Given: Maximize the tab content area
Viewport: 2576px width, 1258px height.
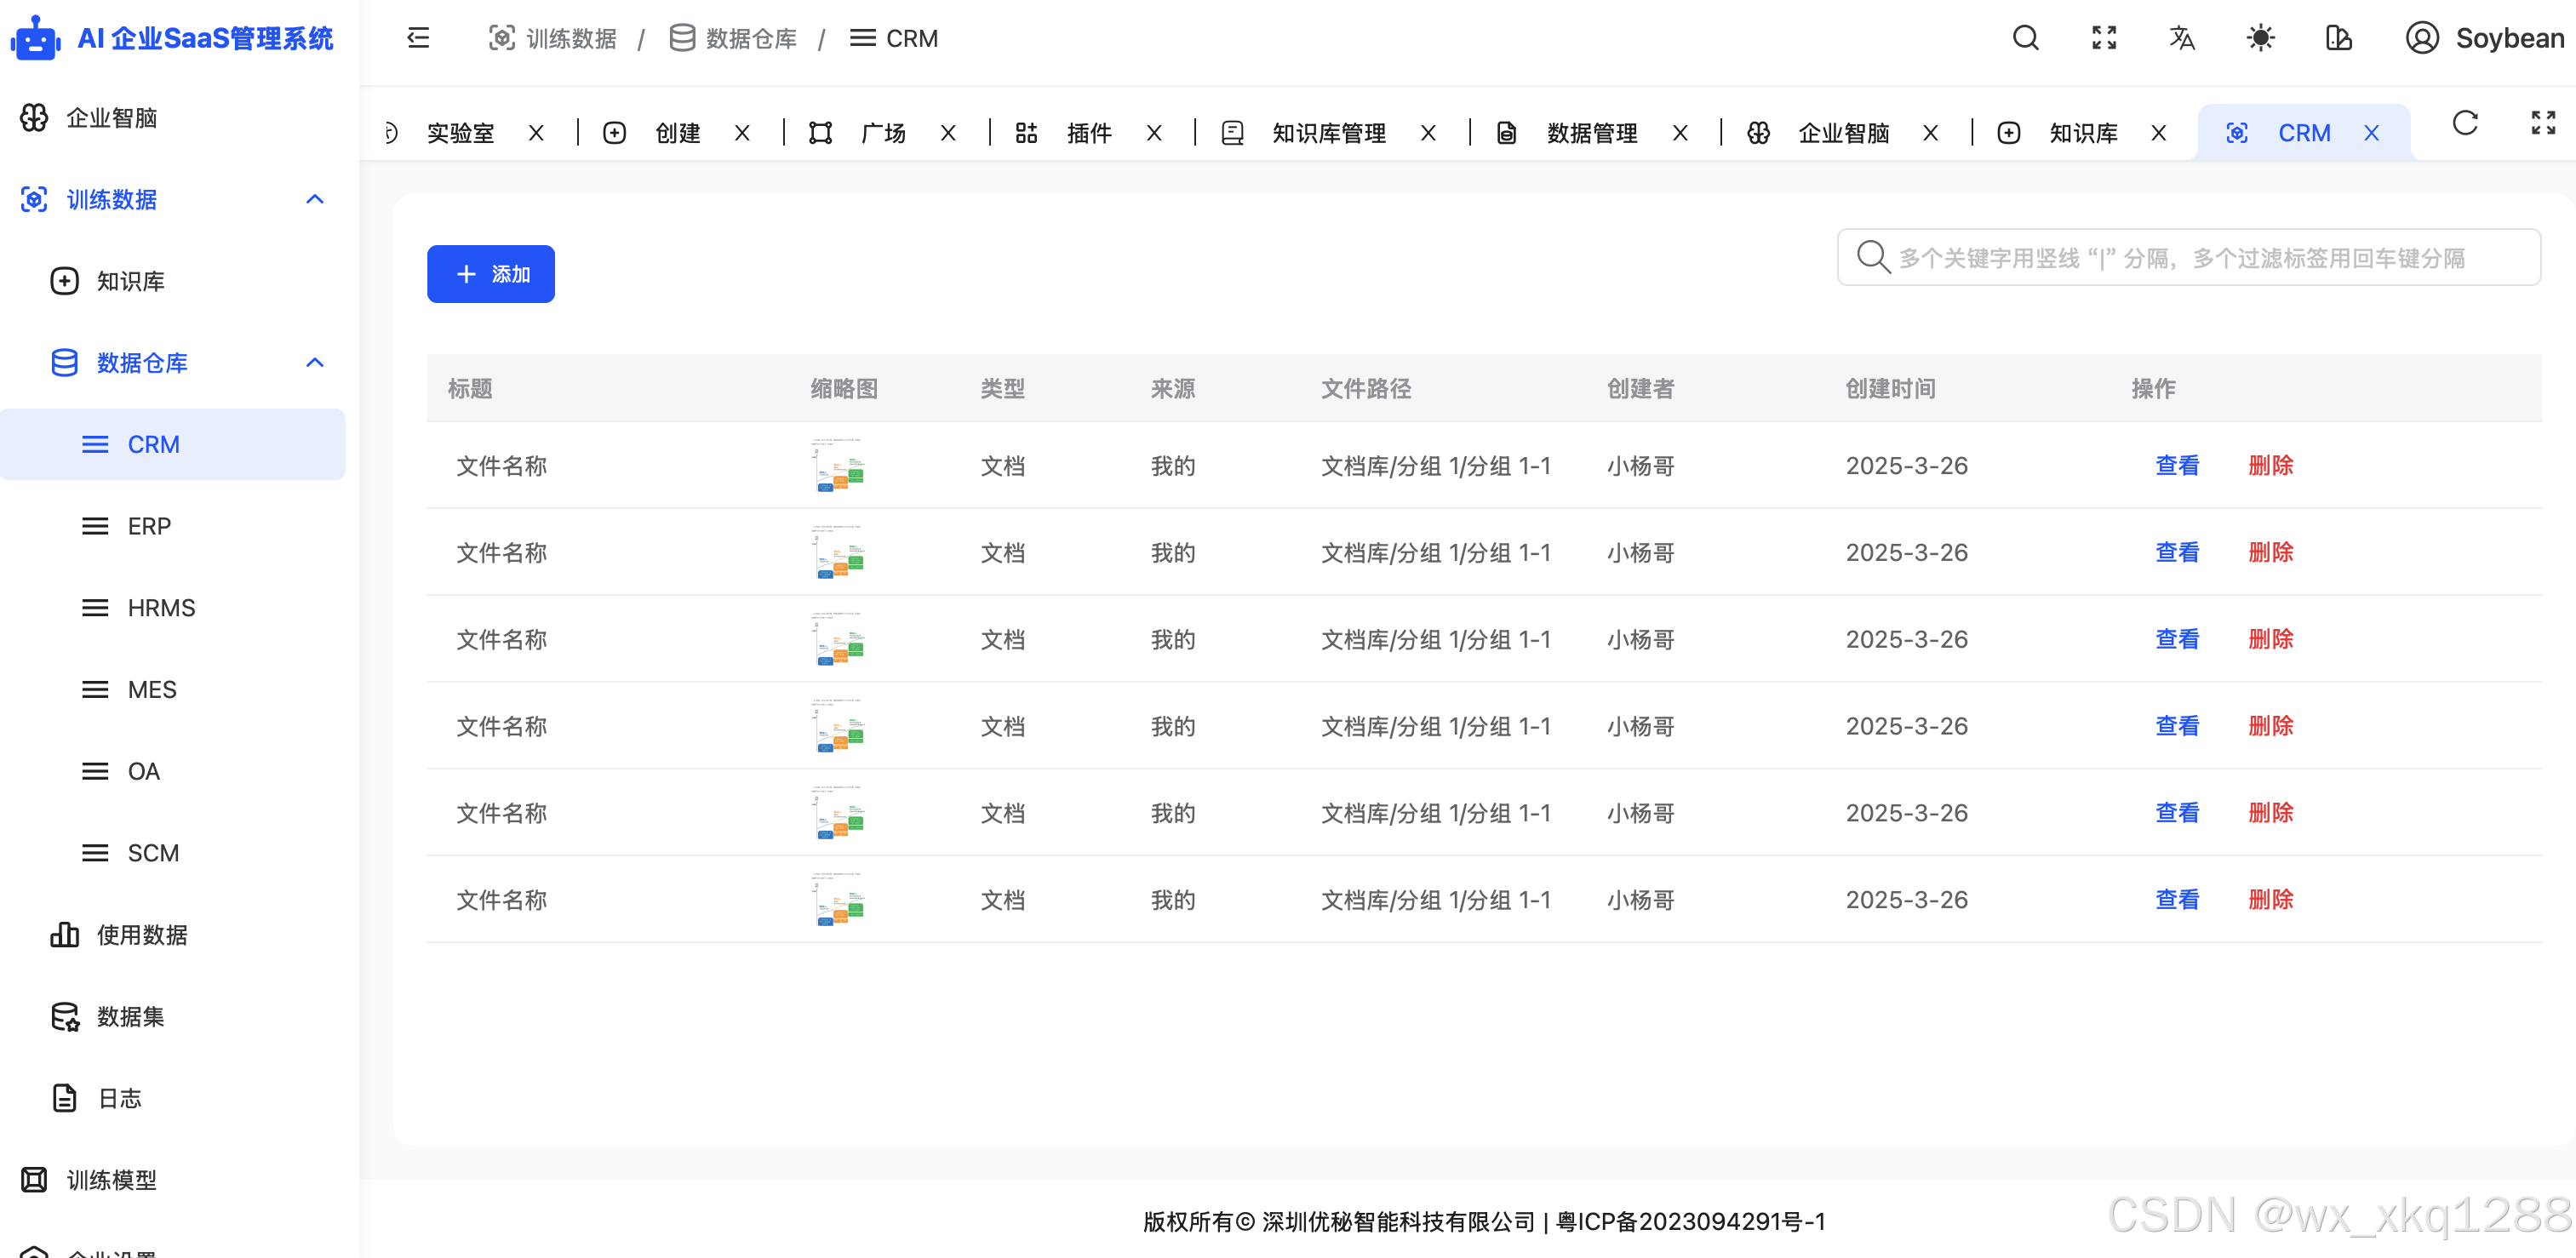Looking at the screenshot, I should pos(2543,123).
